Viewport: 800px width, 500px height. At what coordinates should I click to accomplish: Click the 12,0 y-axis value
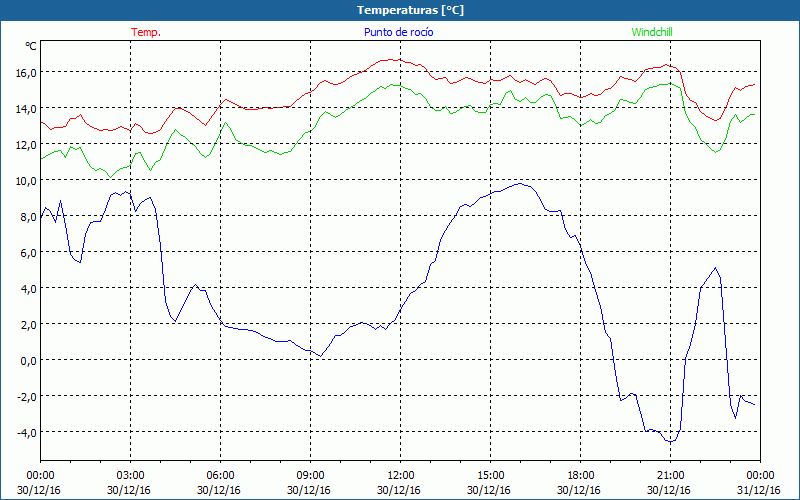(x=26, y=144)
